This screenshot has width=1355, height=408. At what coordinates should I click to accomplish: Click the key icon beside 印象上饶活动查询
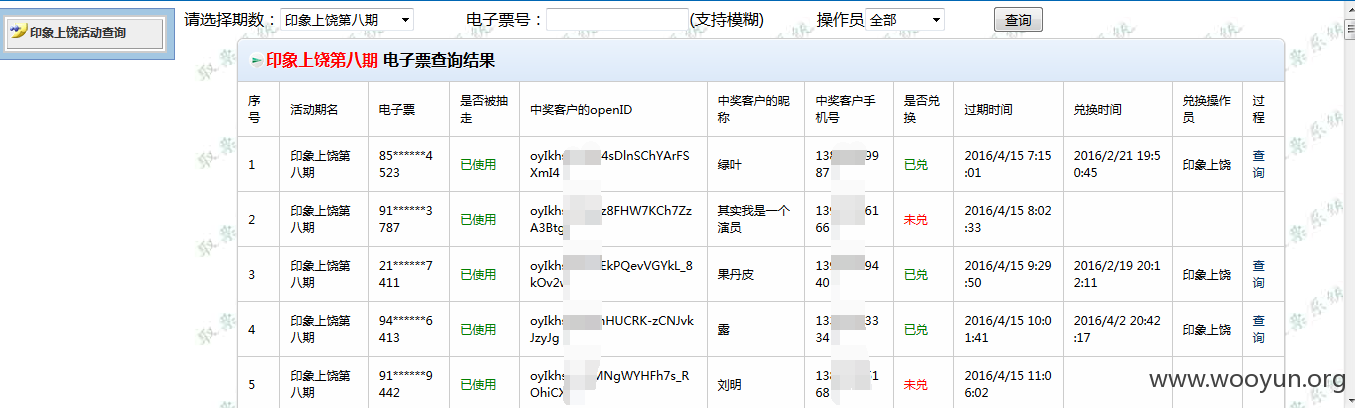point(18,32)
